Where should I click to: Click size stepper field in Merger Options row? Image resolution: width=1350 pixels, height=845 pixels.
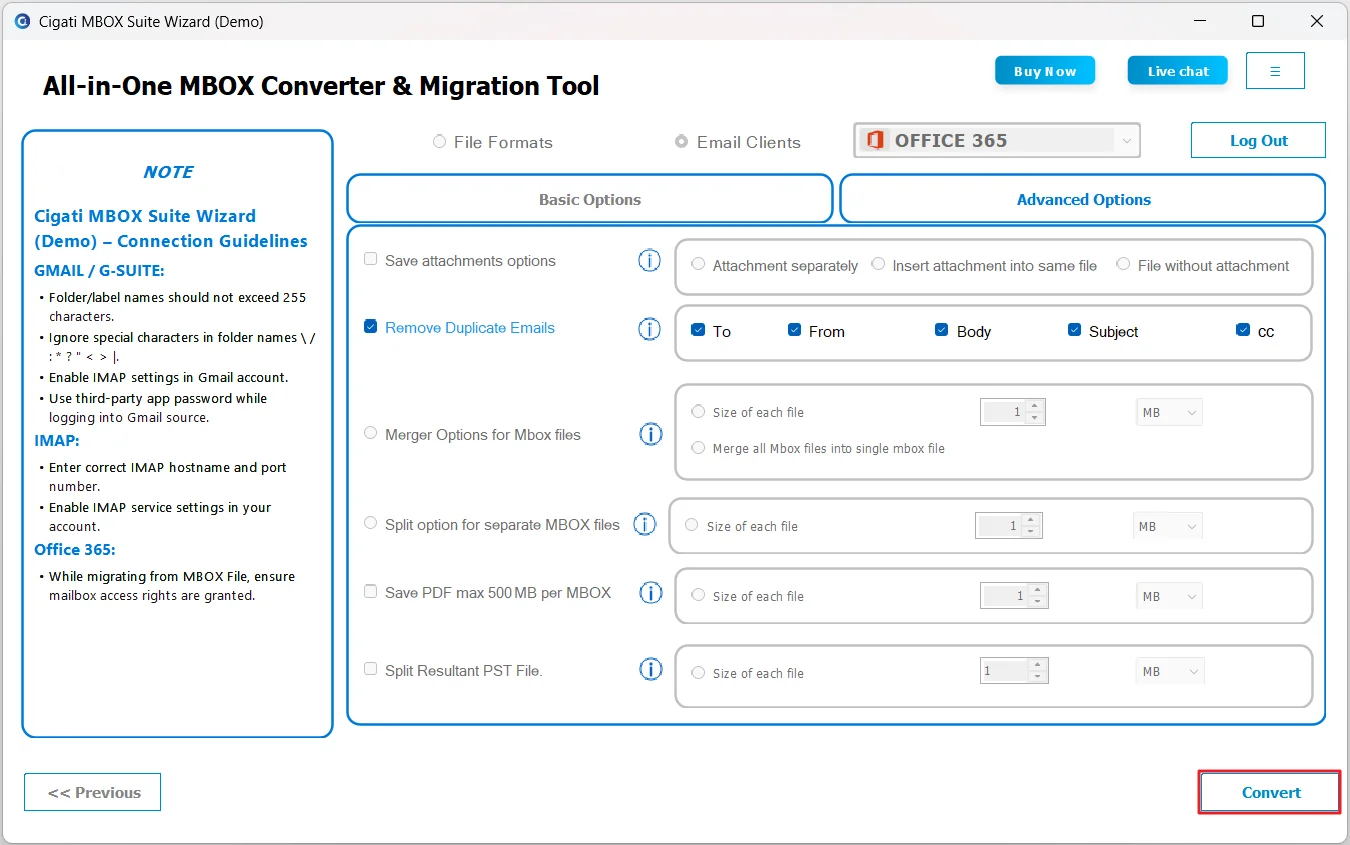[1012, 412]
